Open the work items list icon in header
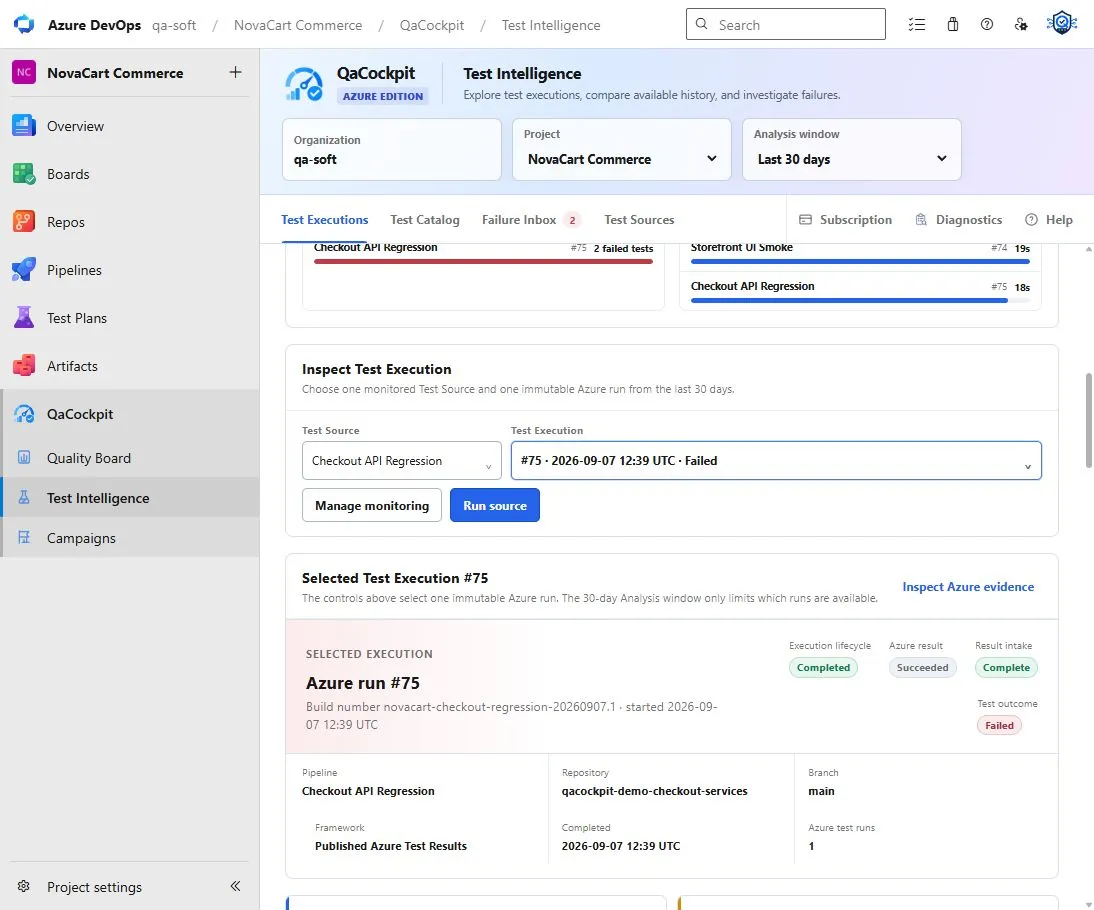 pyautogui.click(x=917, y=24)
